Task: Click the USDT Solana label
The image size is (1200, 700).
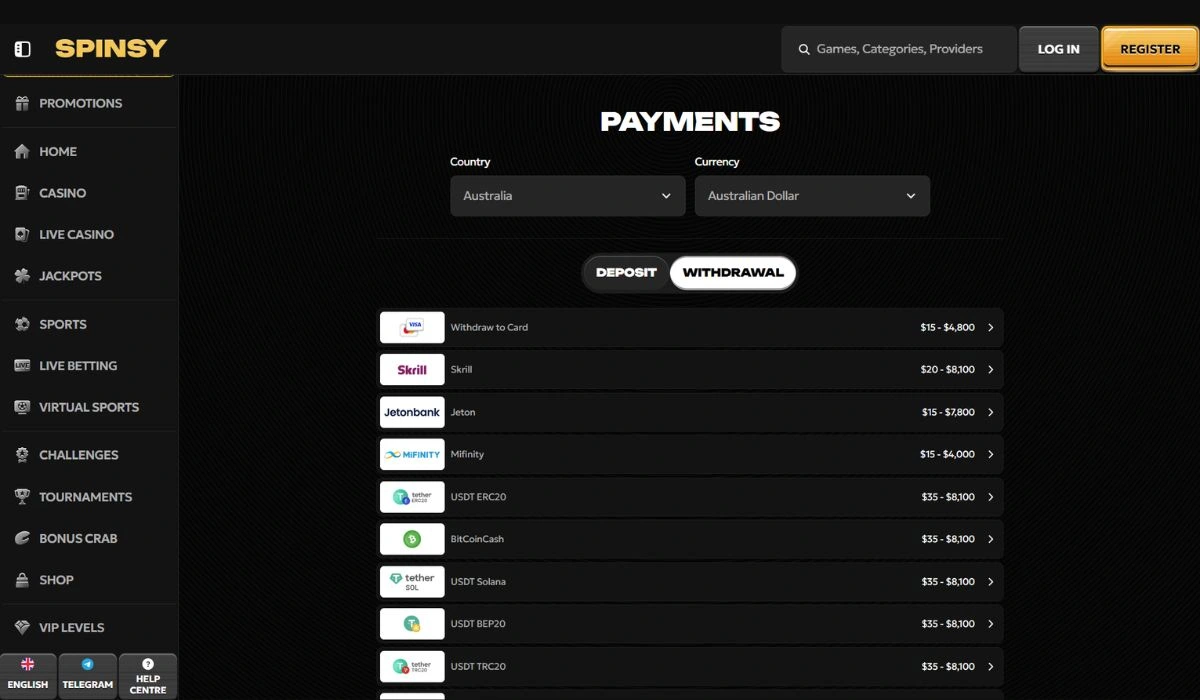Action: pos(478,581)
